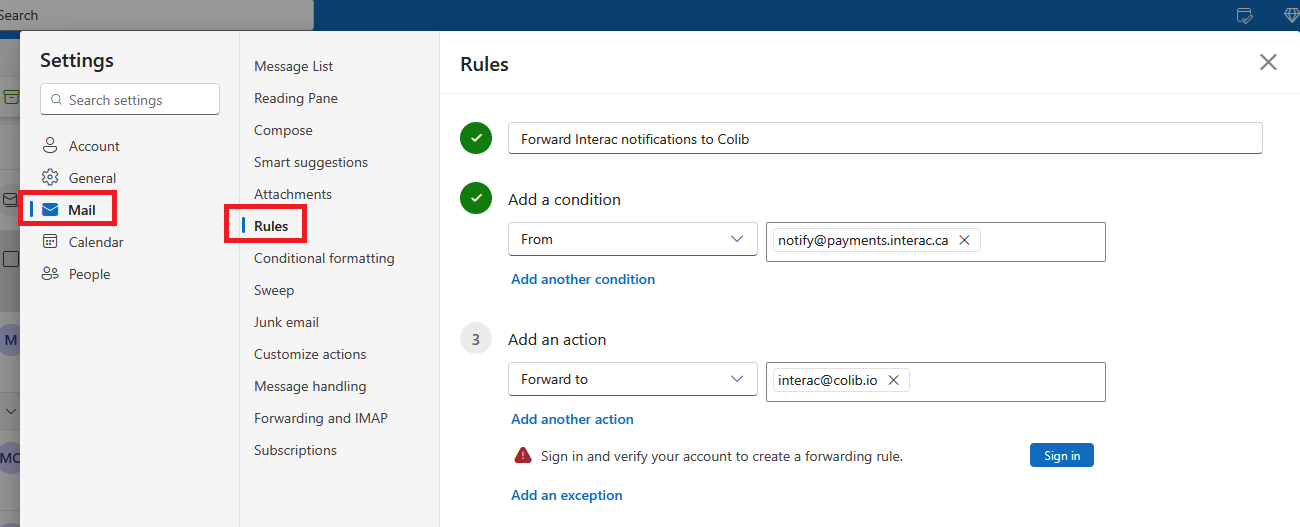Click the red warning triangle icon
Screen dimensions: 1300x527
523,455
